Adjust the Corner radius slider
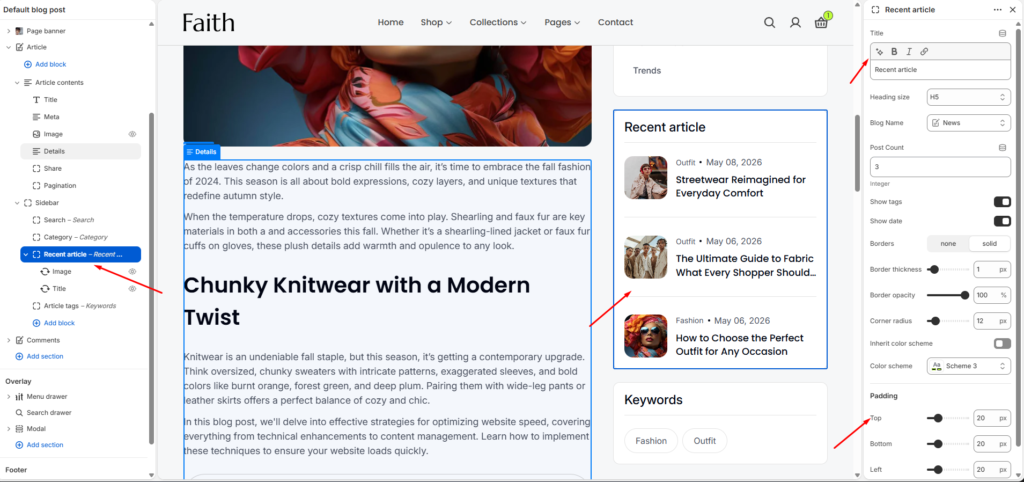 pyautogui.click(x=948, y=321)
